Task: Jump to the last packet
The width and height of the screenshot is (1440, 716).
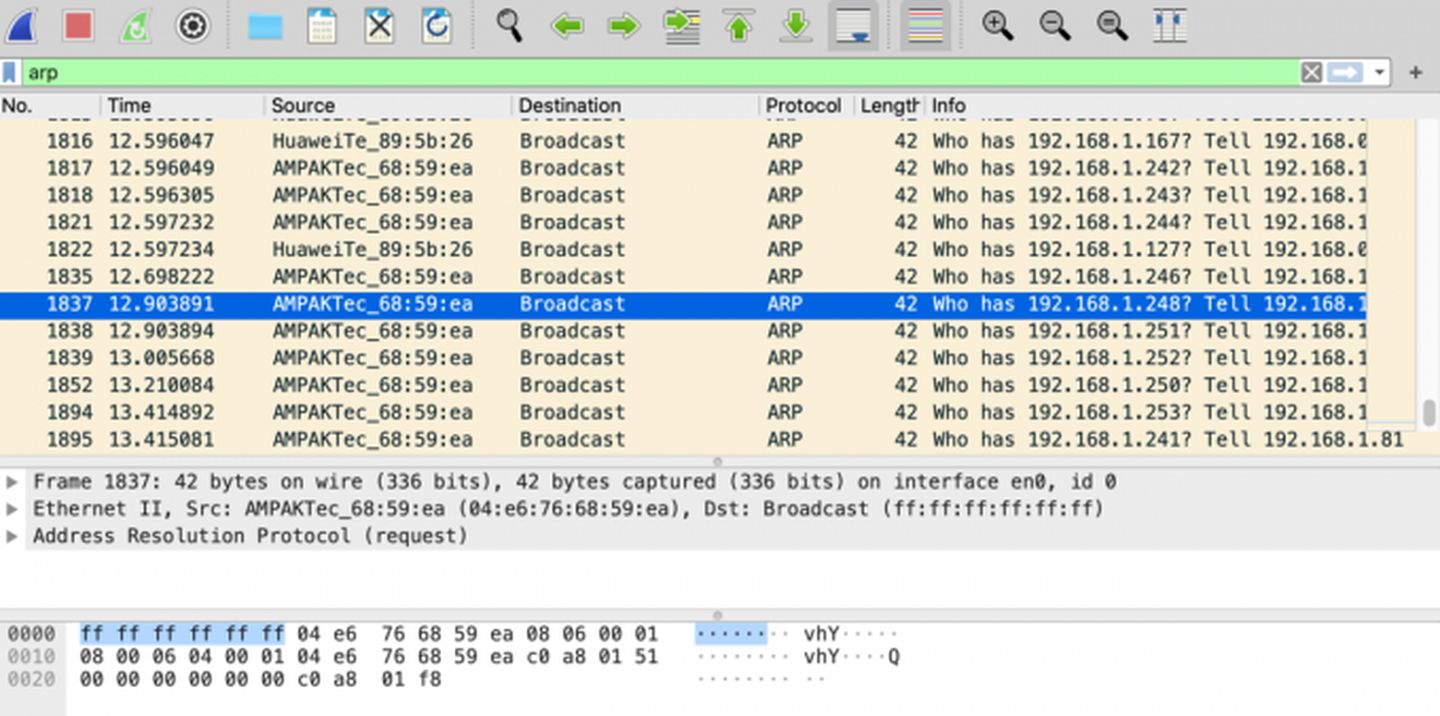Action: point(795,26)
